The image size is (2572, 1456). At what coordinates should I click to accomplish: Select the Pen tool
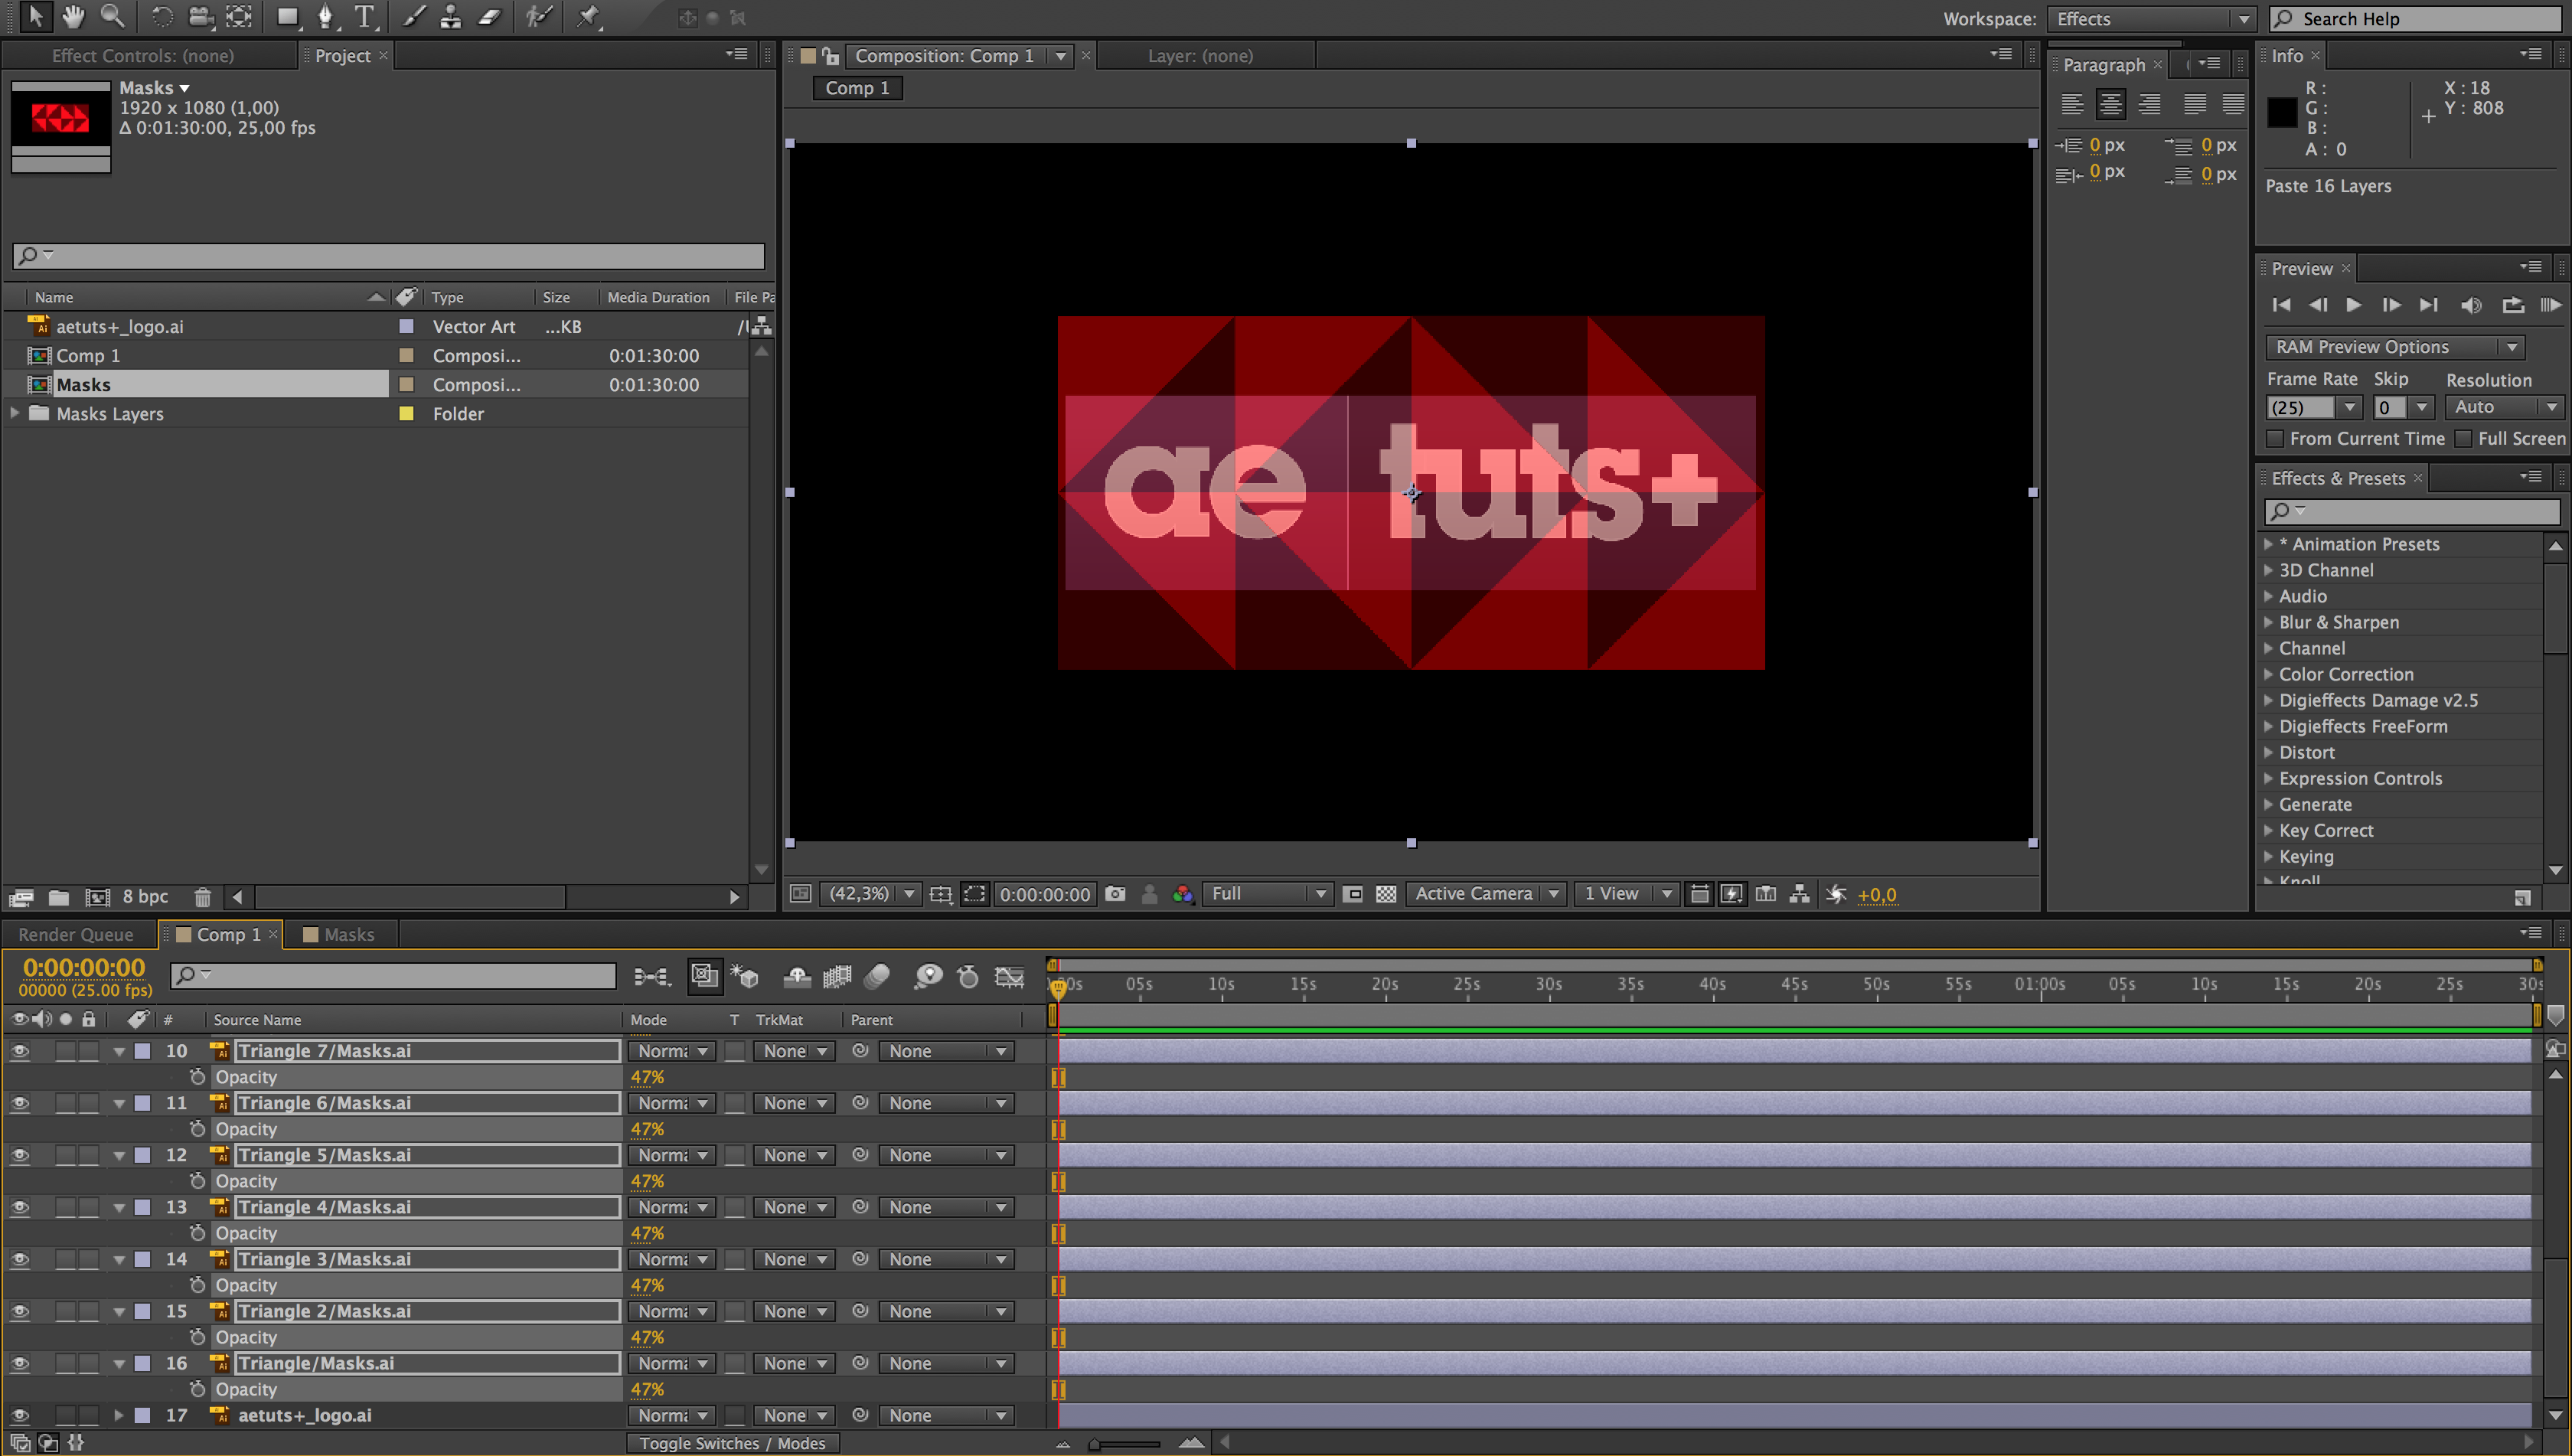click(326, 17)
